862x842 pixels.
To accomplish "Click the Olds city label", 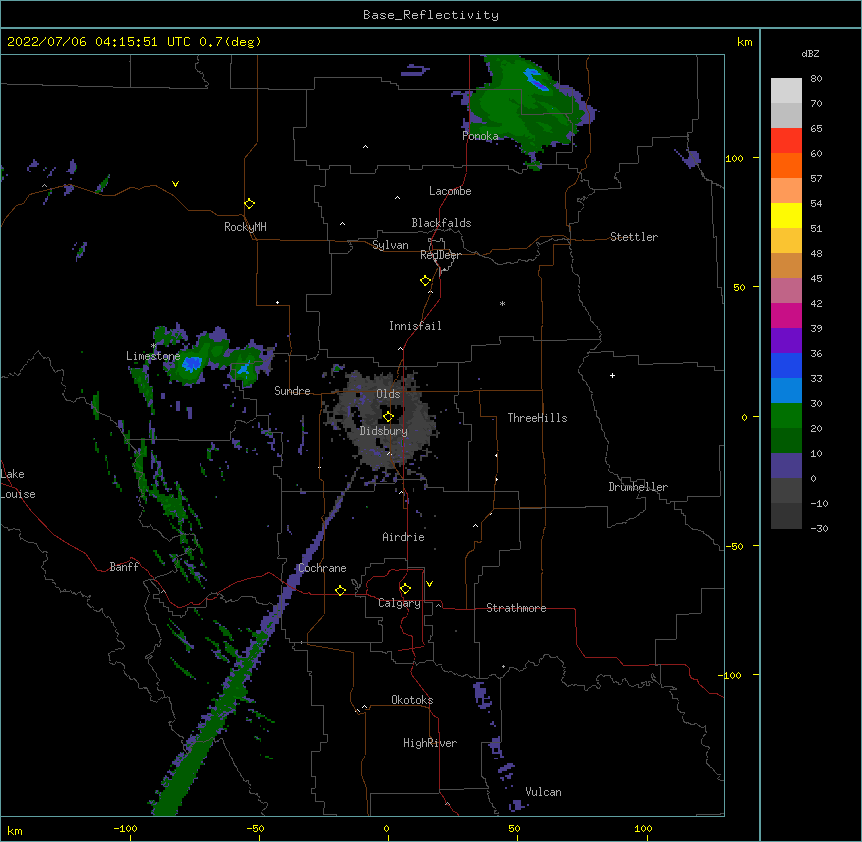I will [388, 394].
